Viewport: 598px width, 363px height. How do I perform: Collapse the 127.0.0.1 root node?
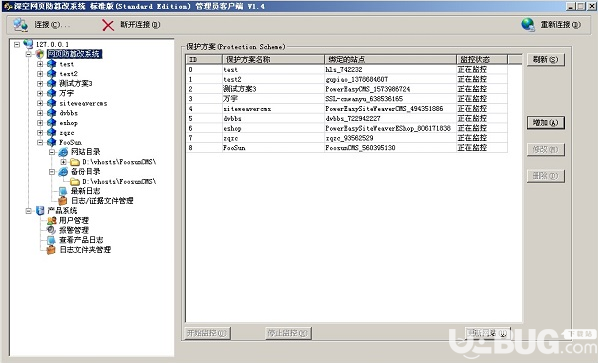[17, 44]
